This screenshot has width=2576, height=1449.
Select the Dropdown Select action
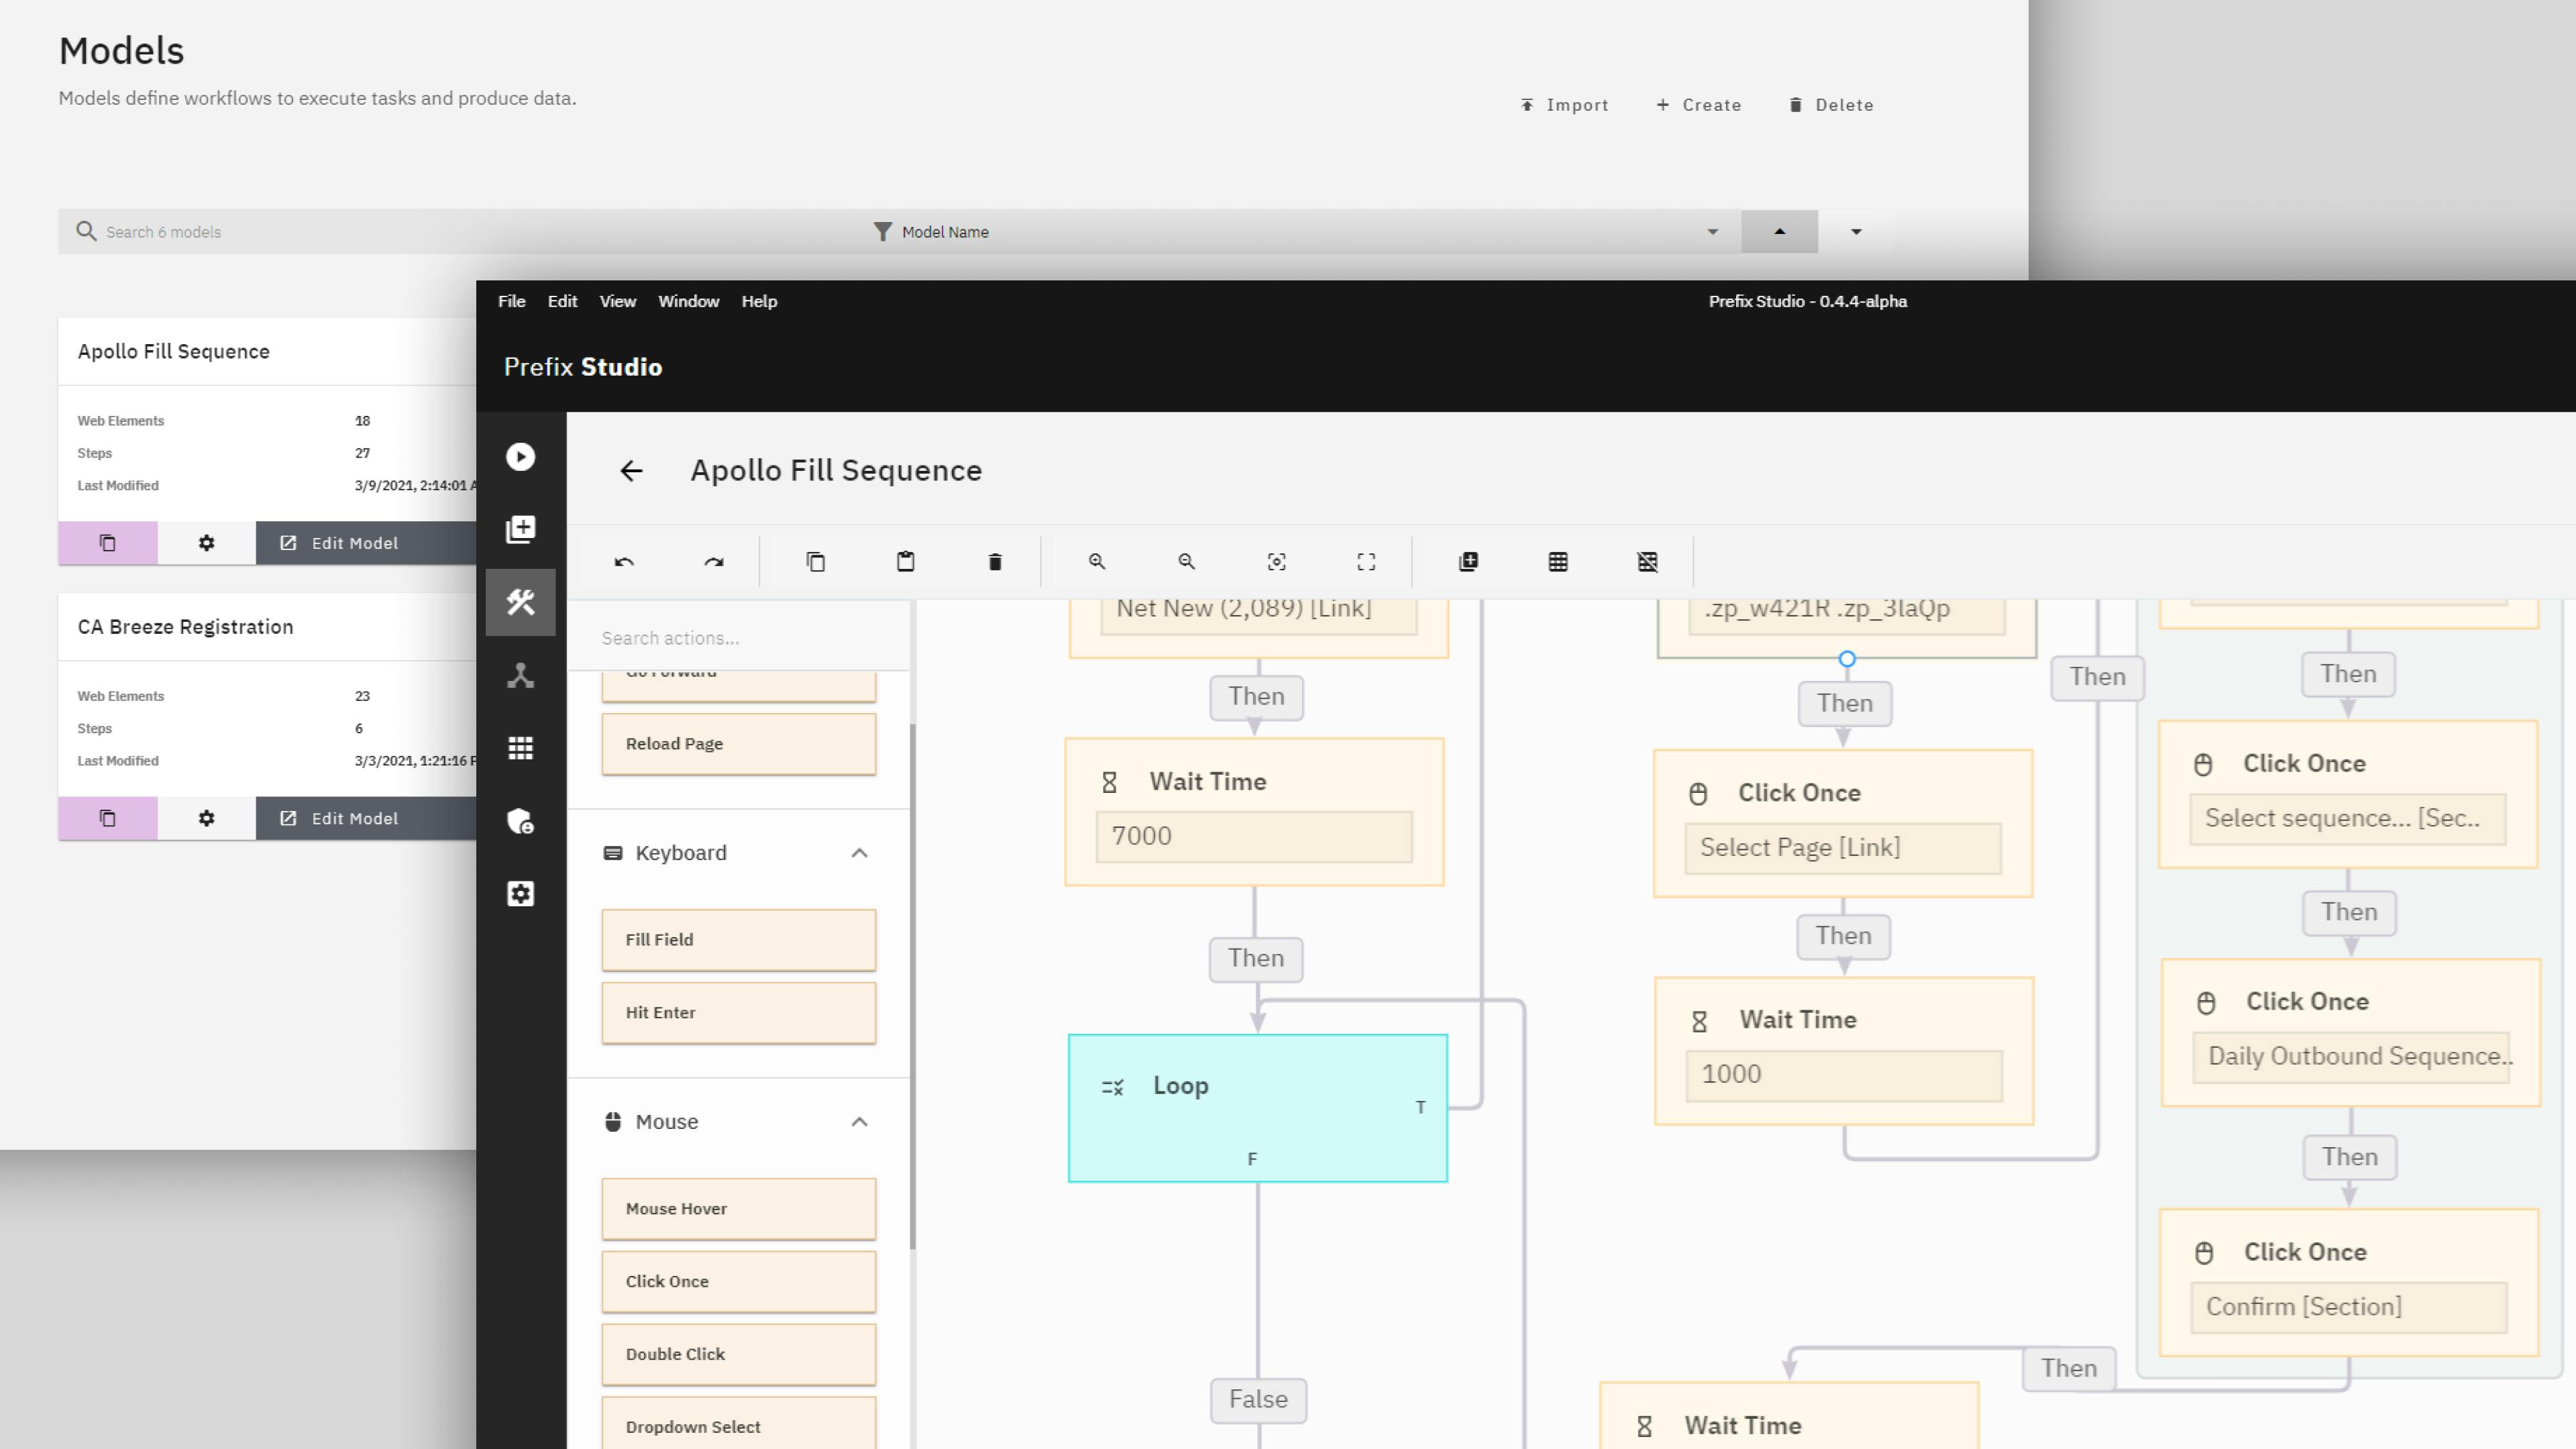pos(739,1424)
